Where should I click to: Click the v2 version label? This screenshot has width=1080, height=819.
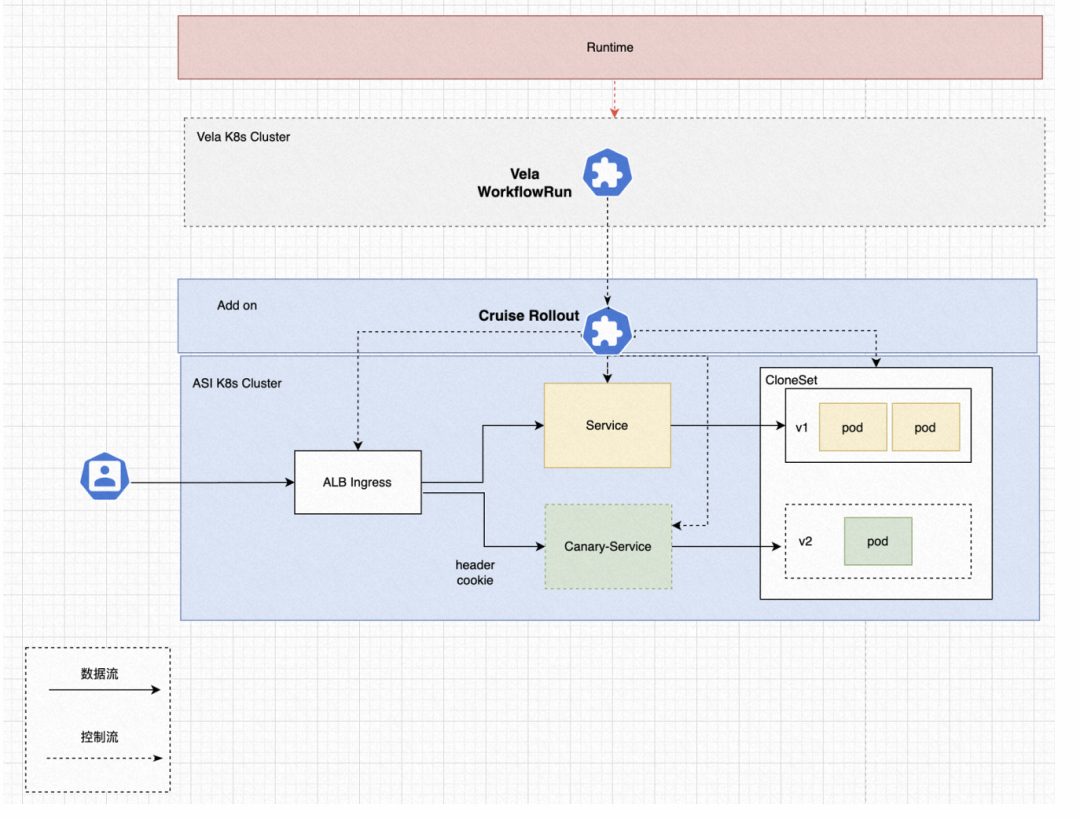coord(805,541)
